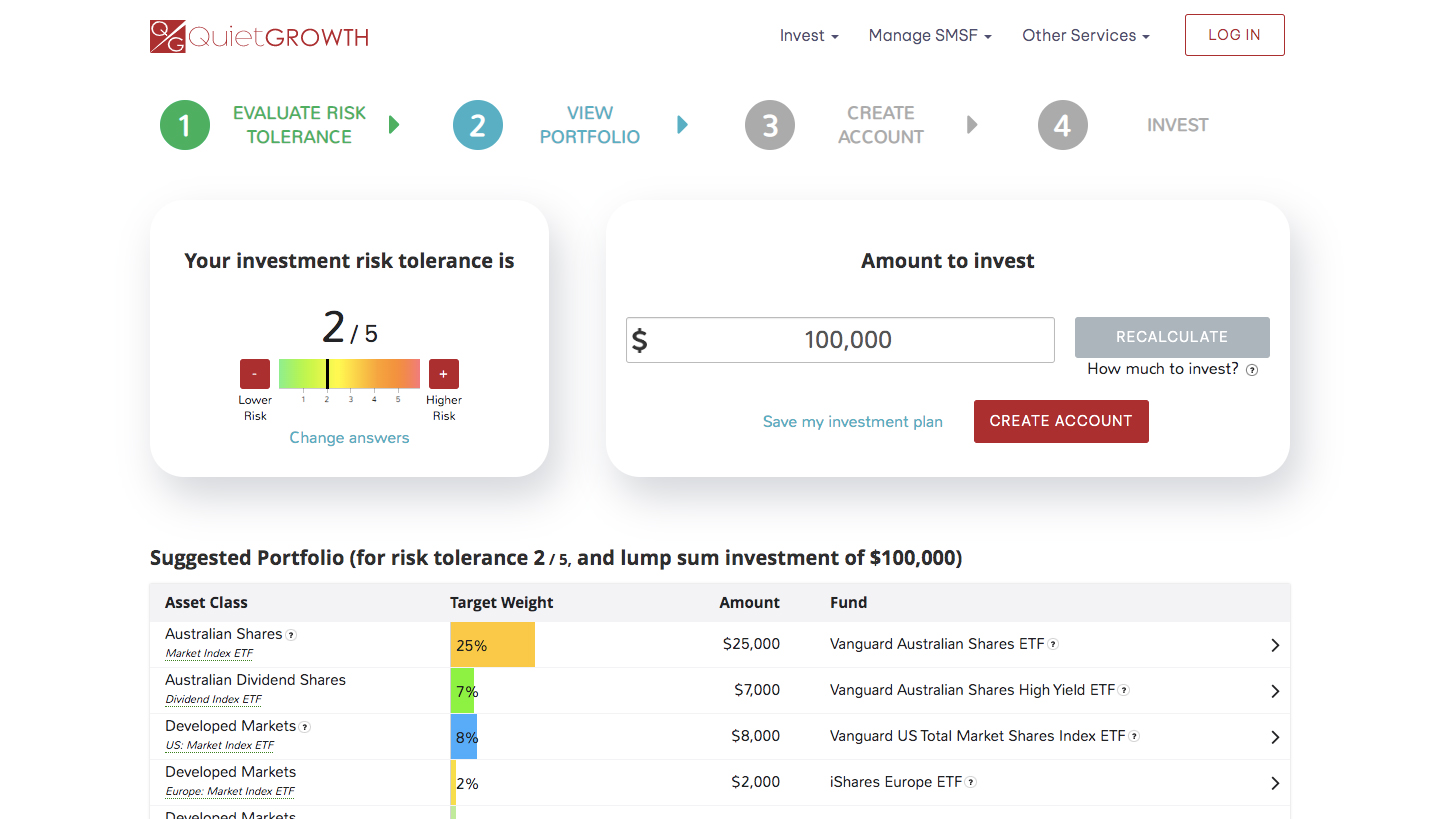Screen dimensions: 1440x819
Task: Expand the Australian Dividend Shares row chevron
Action: (1275, 691)
